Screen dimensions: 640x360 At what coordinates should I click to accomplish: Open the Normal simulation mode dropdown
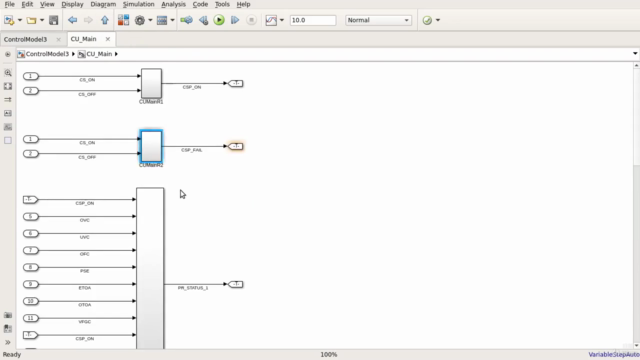coord(378,20)
